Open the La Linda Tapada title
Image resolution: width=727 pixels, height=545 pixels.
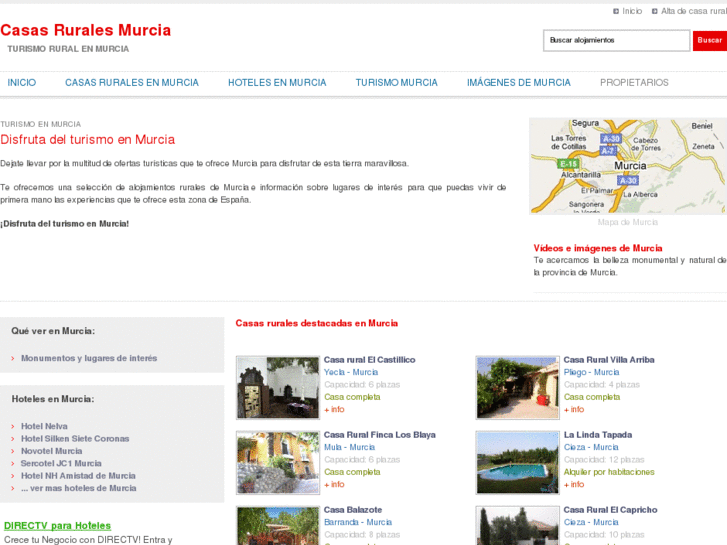(x=598, y=435)
